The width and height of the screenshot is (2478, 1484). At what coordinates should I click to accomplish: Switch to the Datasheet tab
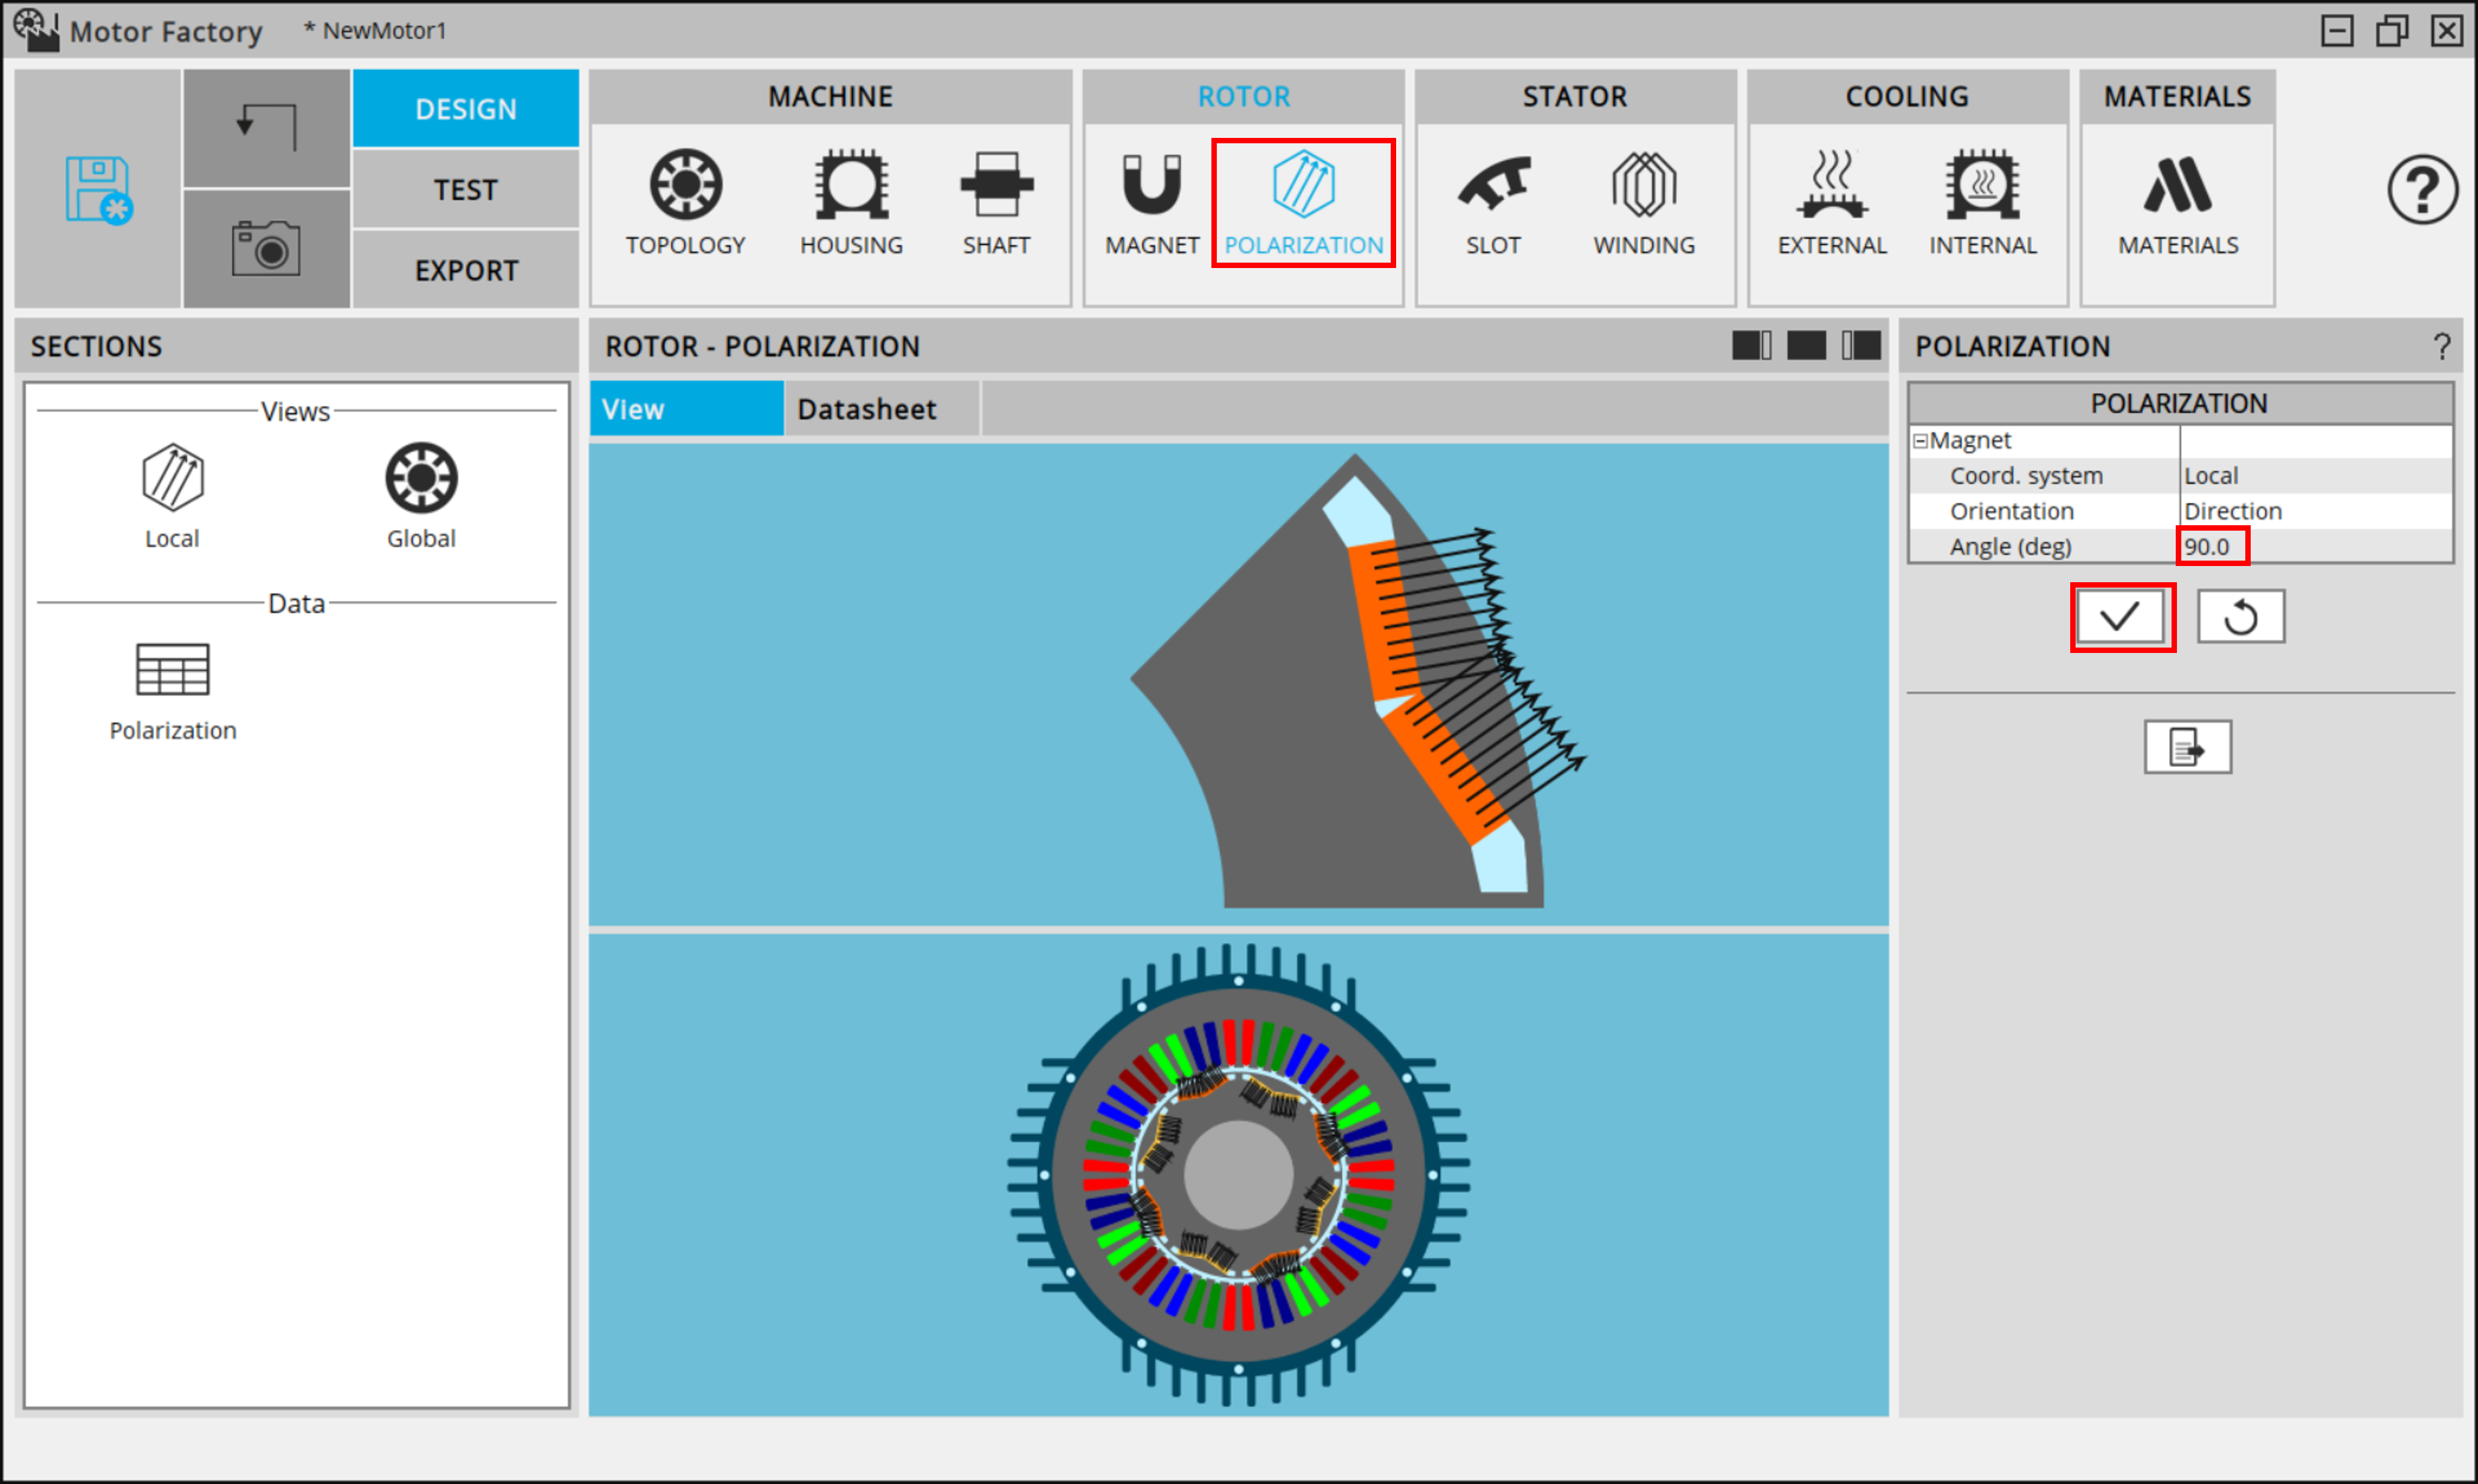(866, 408)
